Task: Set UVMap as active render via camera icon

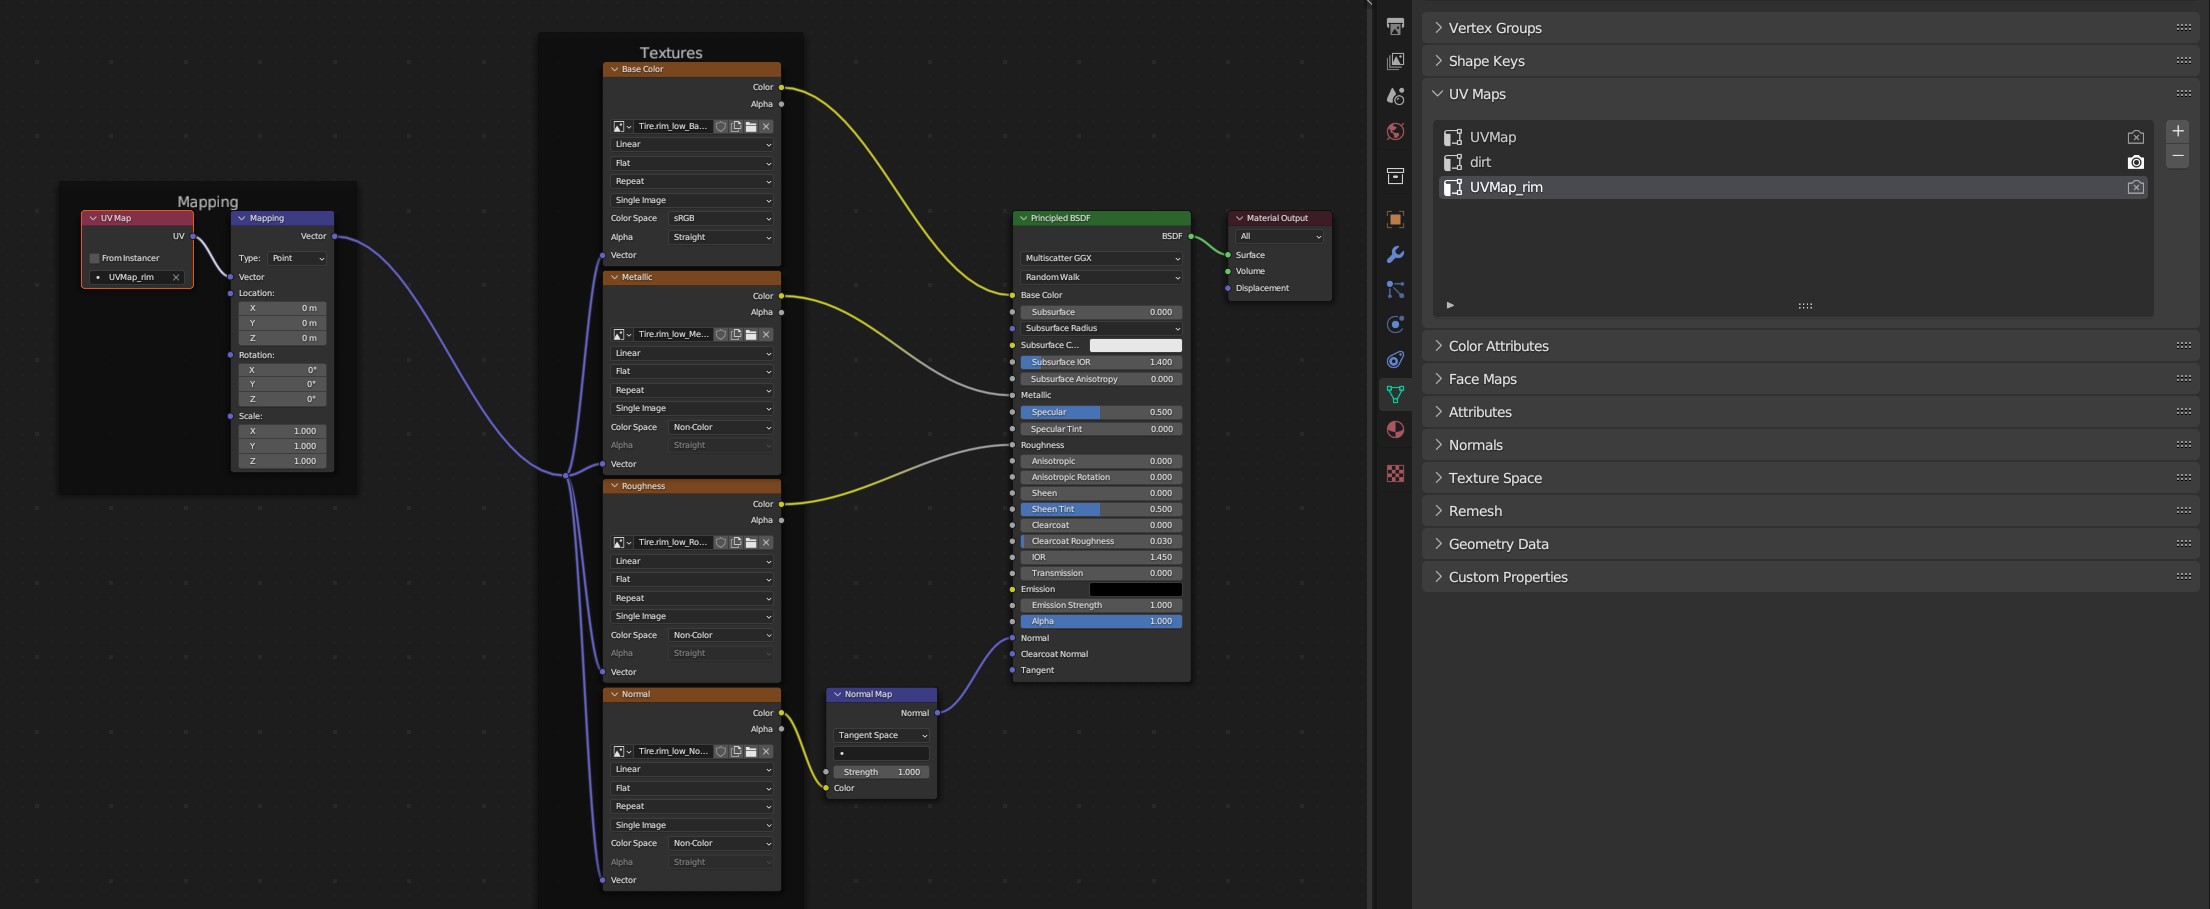Action: coord(2135,137)
